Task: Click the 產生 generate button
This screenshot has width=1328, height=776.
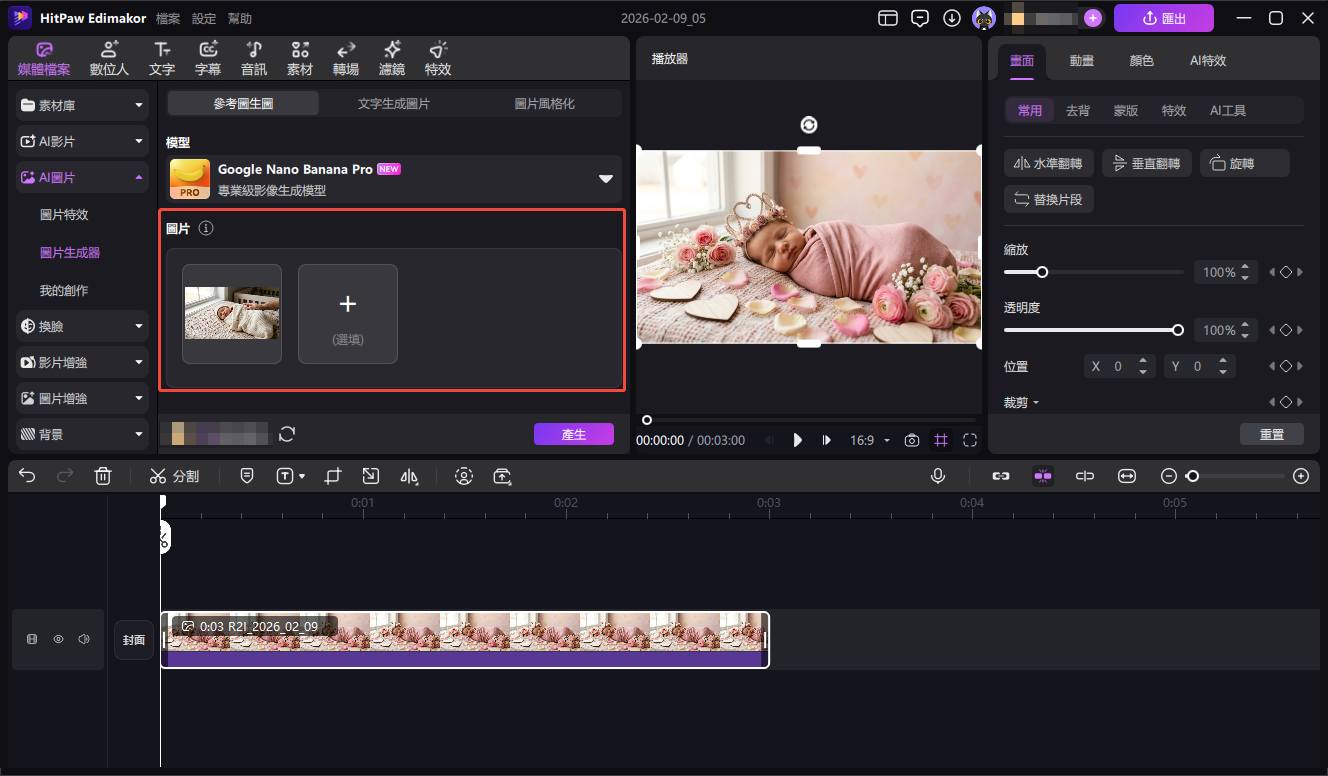Action: (574, 433)
